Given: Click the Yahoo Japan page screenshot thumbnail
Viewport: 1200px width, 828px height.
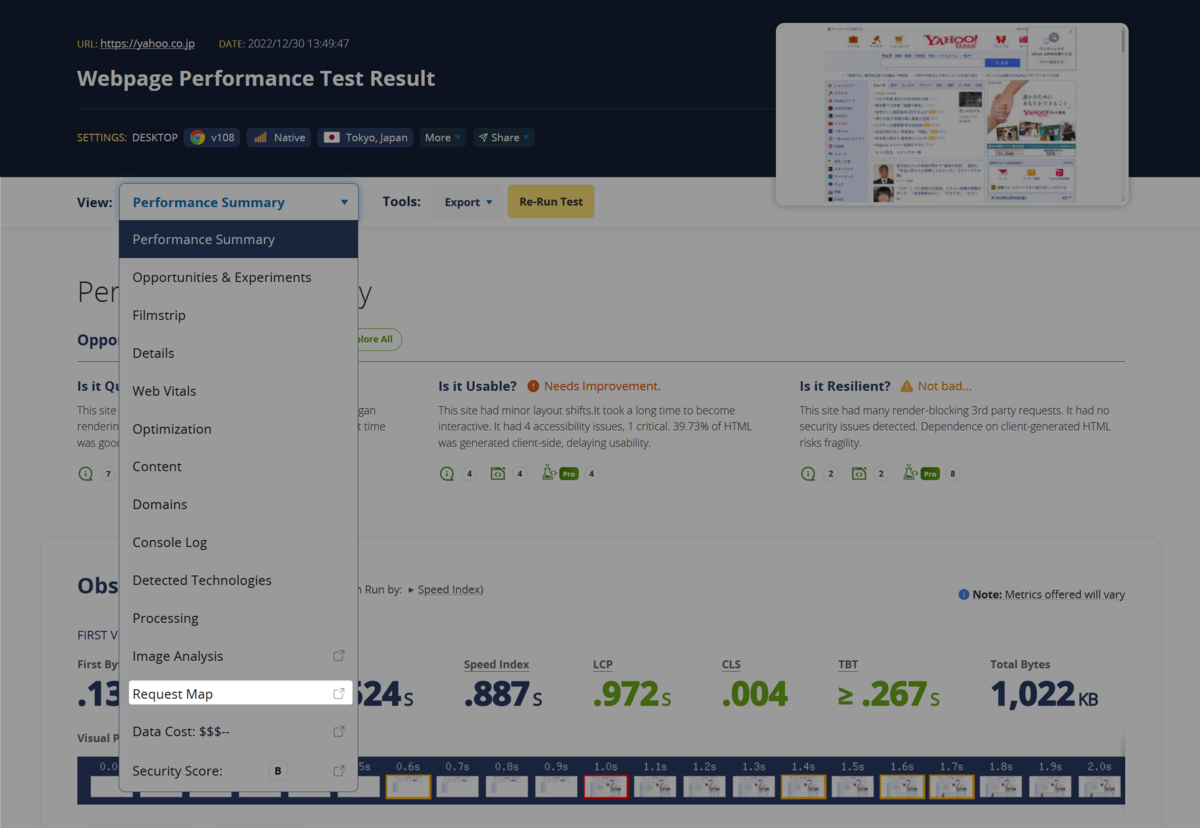Looking at the screenshot, I should point(952,114).
